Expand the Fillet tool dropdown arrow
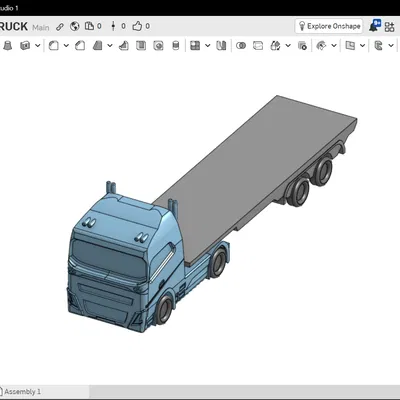This screenshot has width=400, height=400. tap(66, 45)
